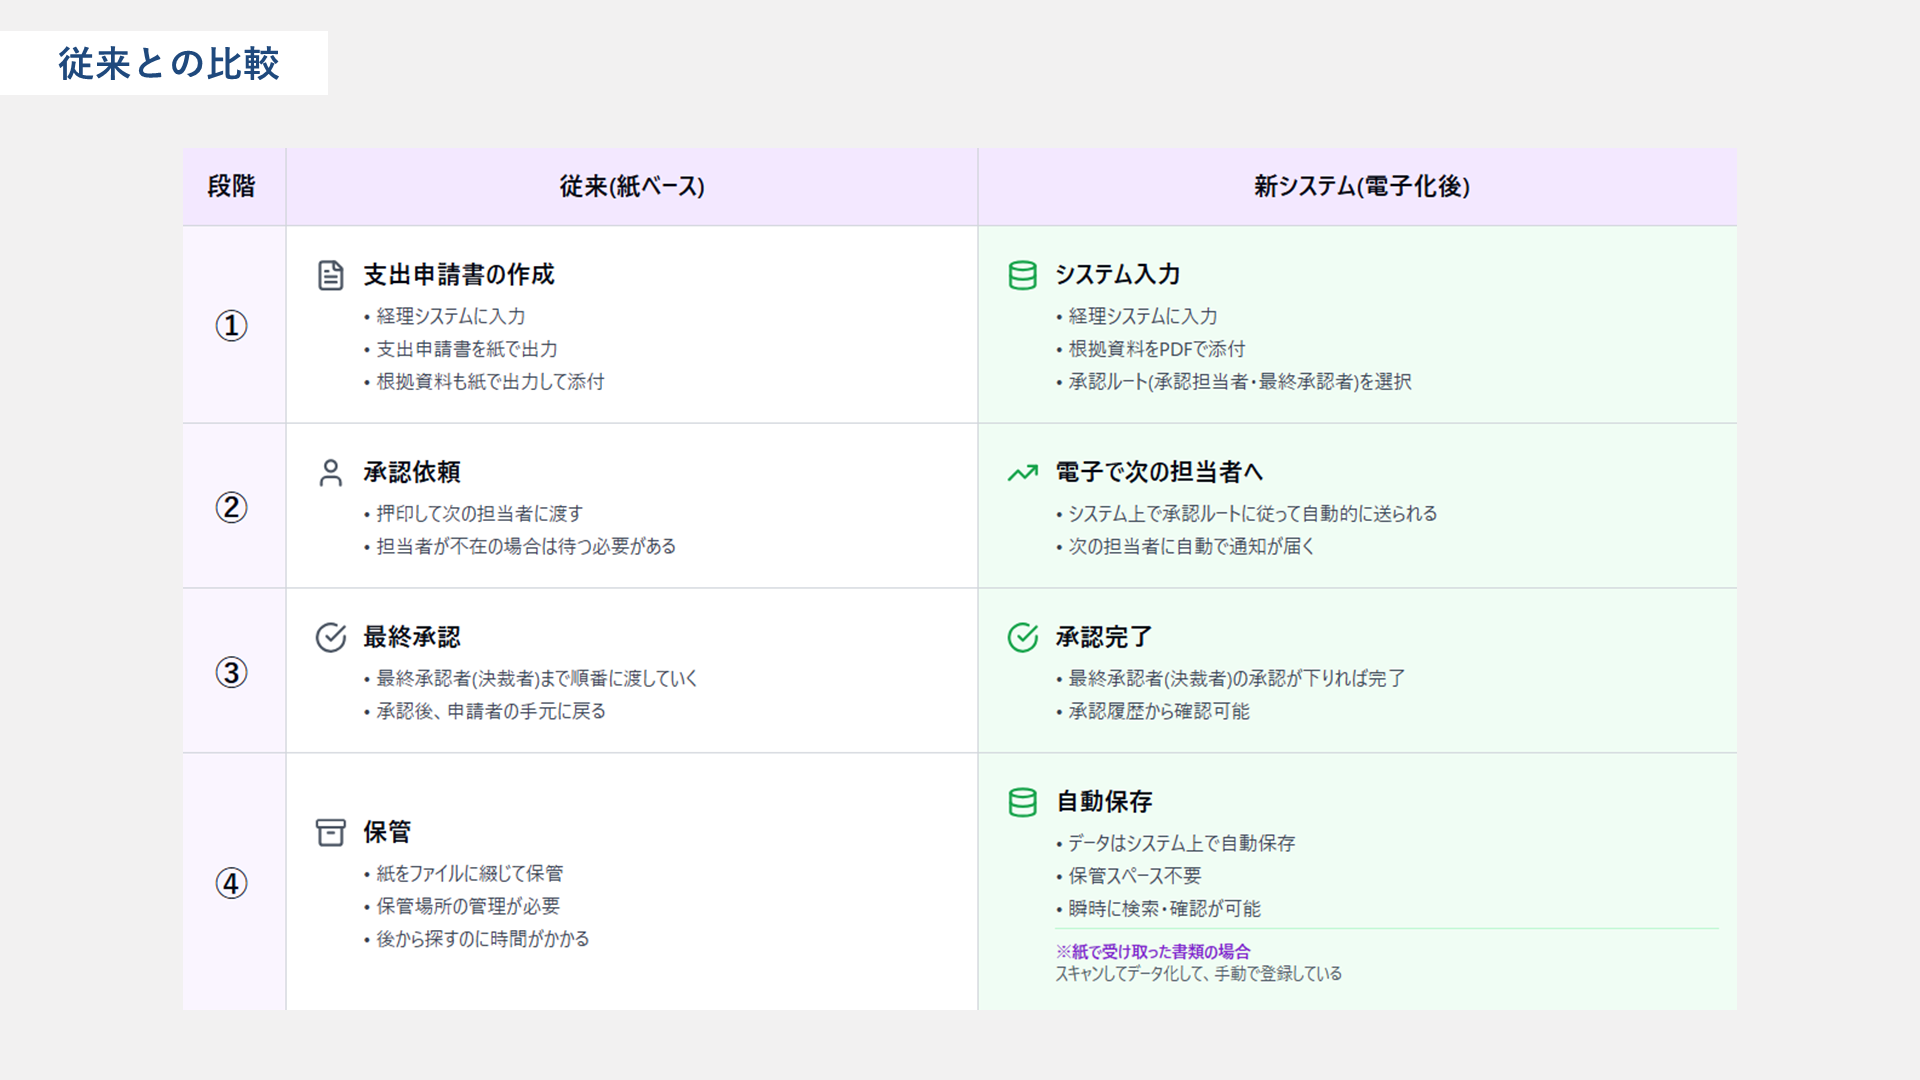Select the heading 承認完了

point(1104,637)
